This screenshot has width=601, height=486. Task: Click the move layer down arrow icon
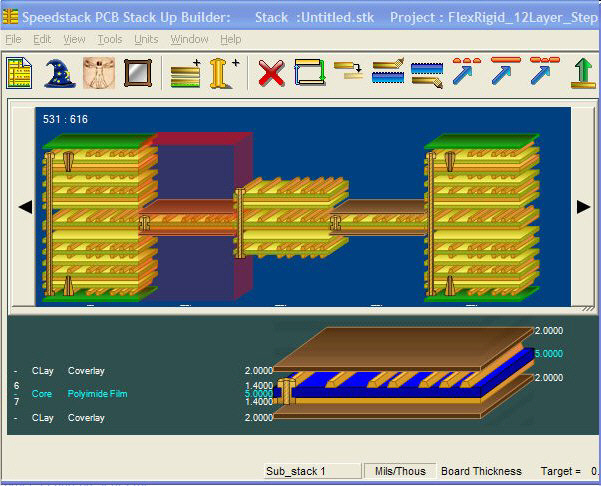pyautogui.click(x=348, y=71)
